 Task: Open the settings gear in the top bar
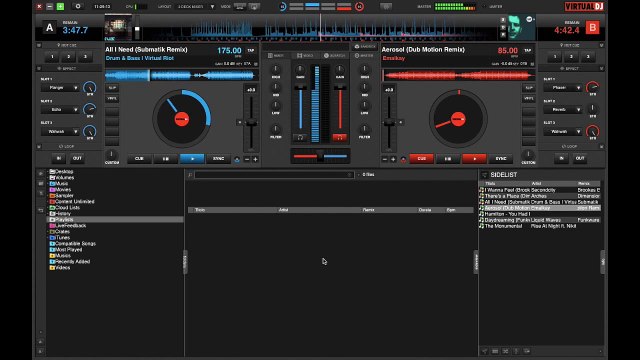click(x=78, y=7)
